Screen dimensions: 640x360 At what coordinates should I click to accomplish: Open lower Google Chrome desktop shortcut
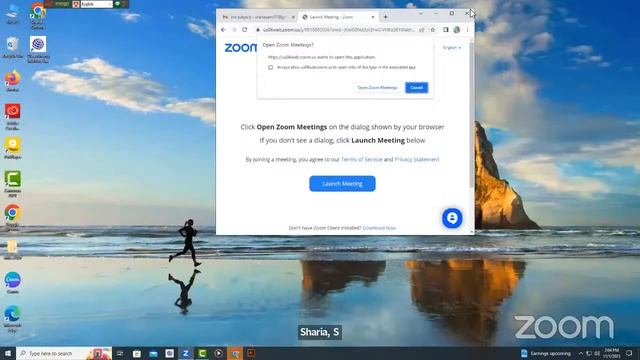coord(13,218)
